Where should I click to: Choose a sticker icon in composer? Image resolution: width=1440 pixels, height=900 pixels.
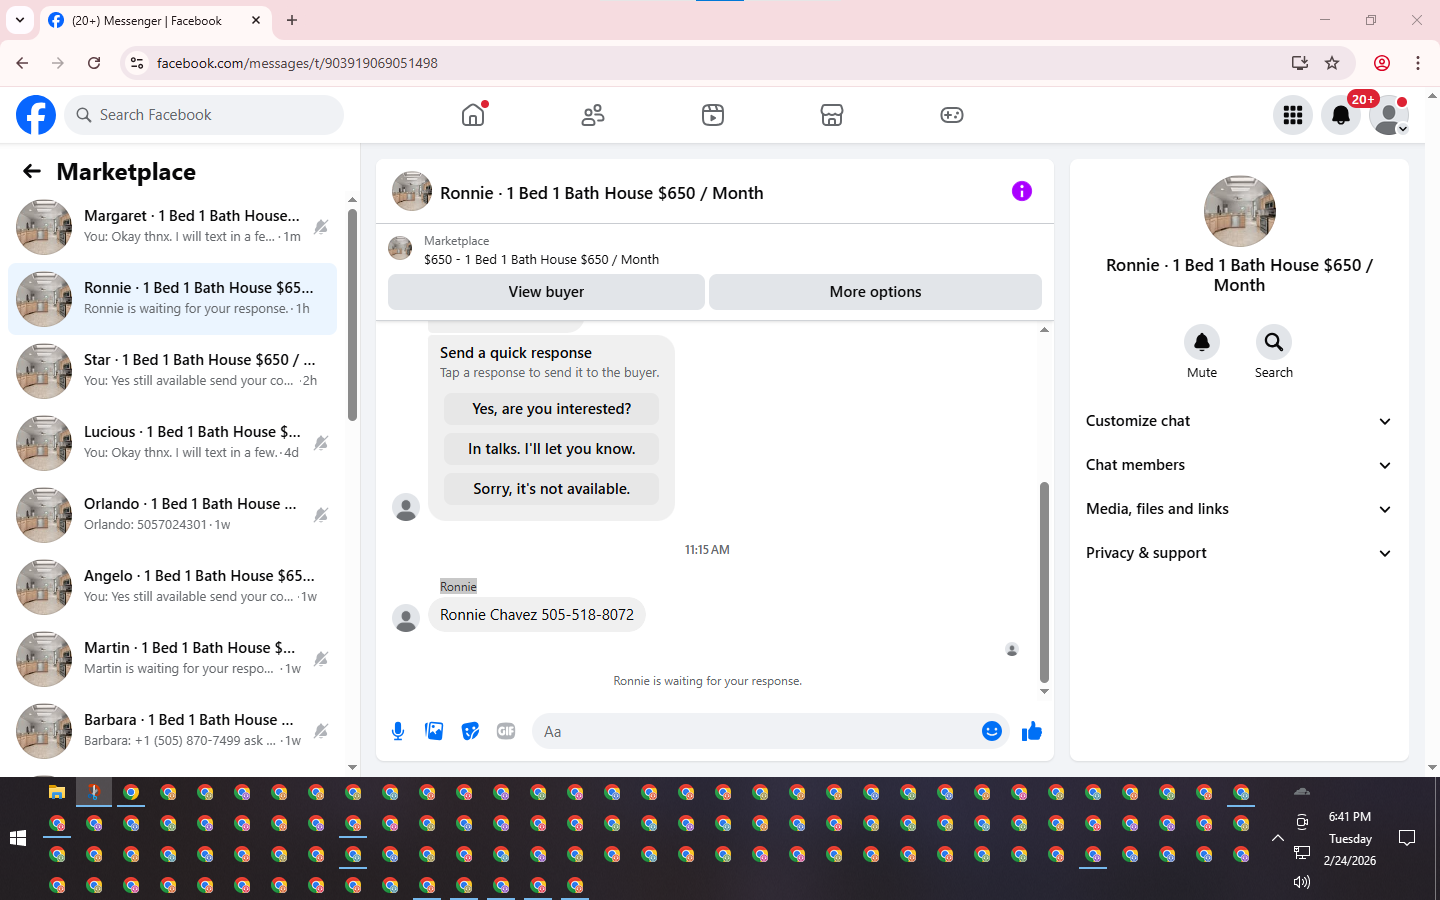pyautogui.click(x=470, y=731)
